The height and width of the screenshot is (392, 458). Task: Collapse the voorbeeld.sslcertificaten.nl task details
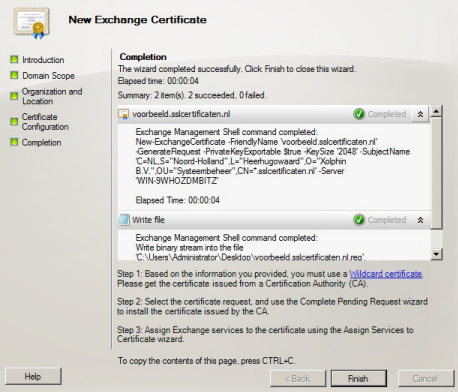coord(420,114)
